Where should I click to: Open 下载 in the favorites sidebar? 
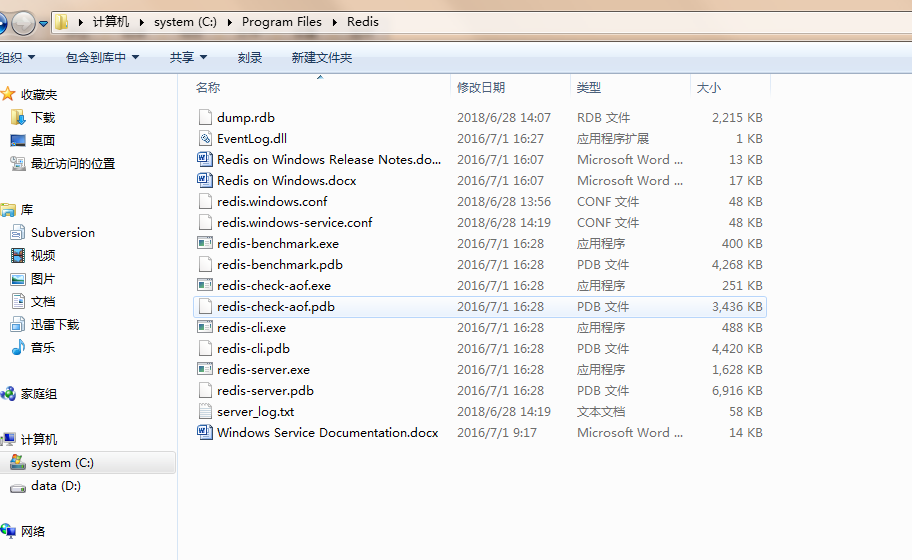click(x=43, y=118)
